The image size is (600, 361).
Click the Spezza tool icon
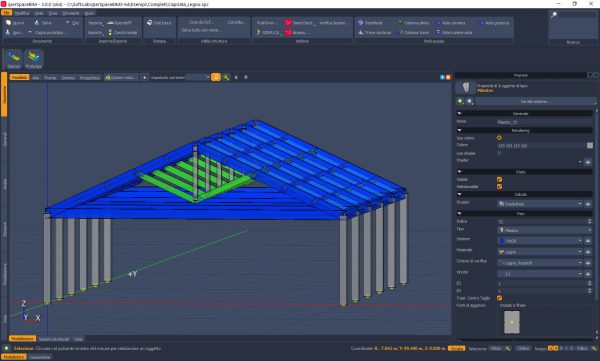click(14, 57)
